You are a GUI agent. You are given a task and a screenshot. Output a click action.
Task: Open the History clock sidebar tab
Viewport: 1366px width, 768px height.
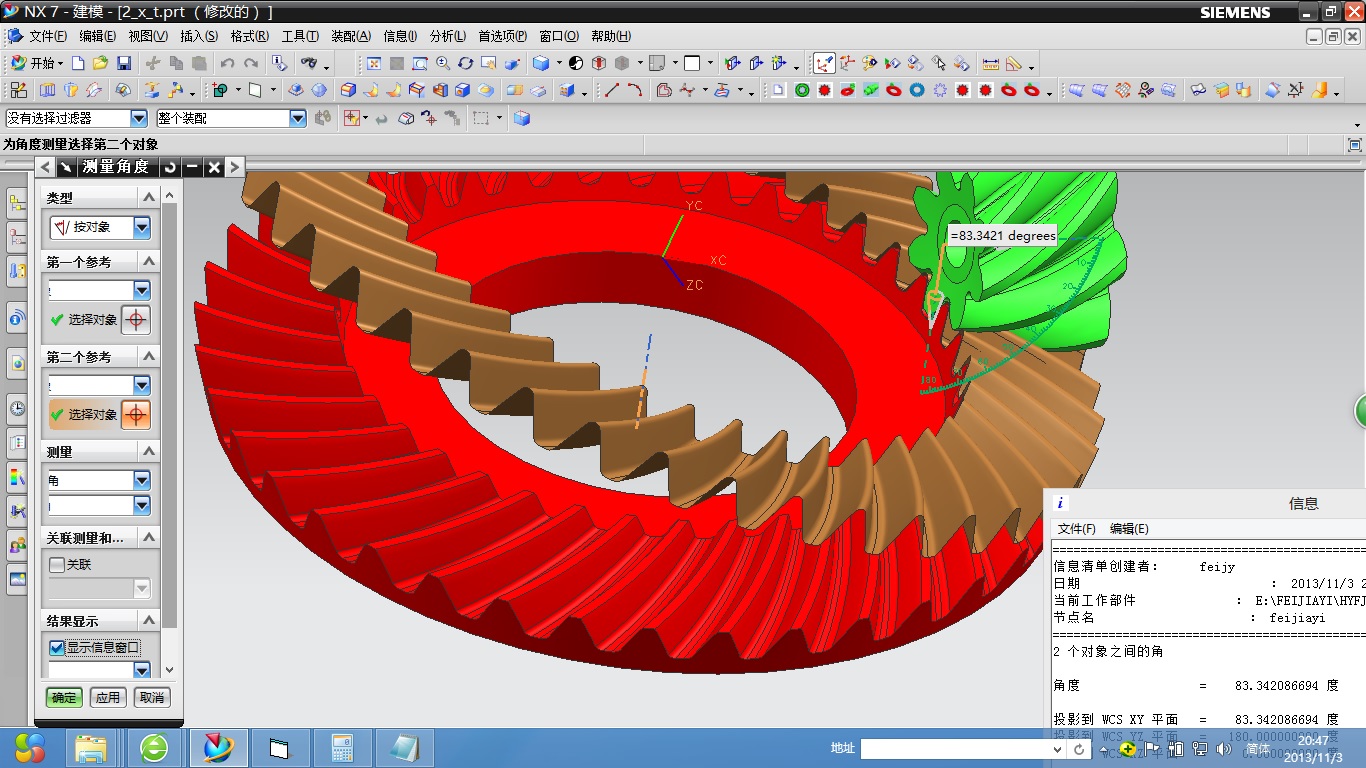[17, 408]
